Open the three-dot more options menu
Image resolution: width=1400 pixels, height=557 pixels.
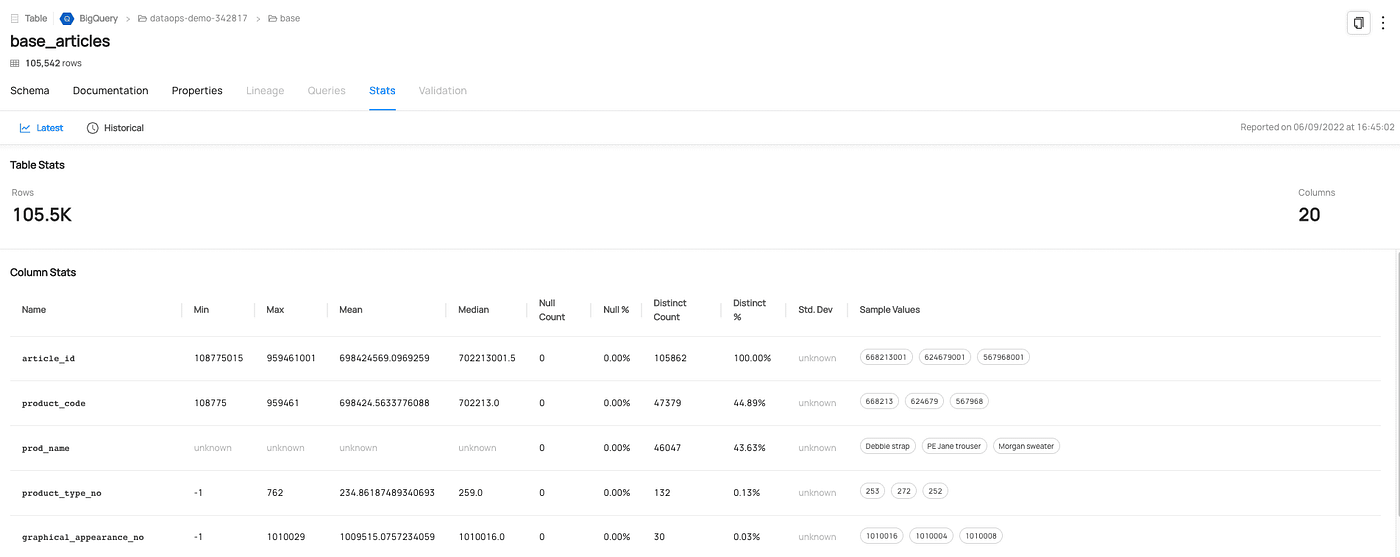[x=1383, y=22]
